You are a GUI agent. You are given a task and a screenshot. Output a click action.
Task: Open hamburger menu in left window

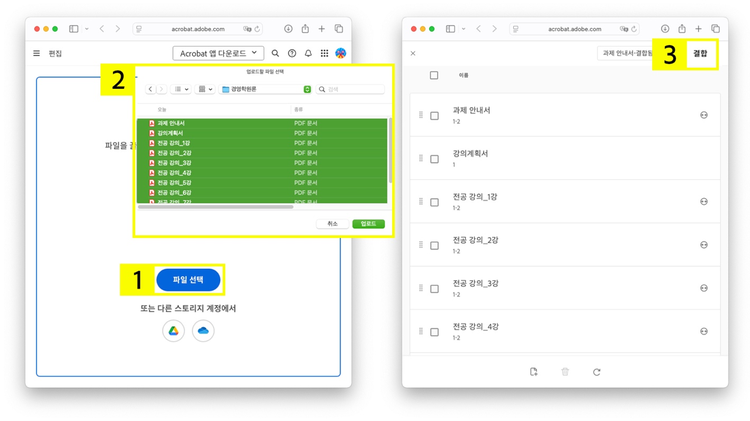pyautogui.click(x=36, y=53)
